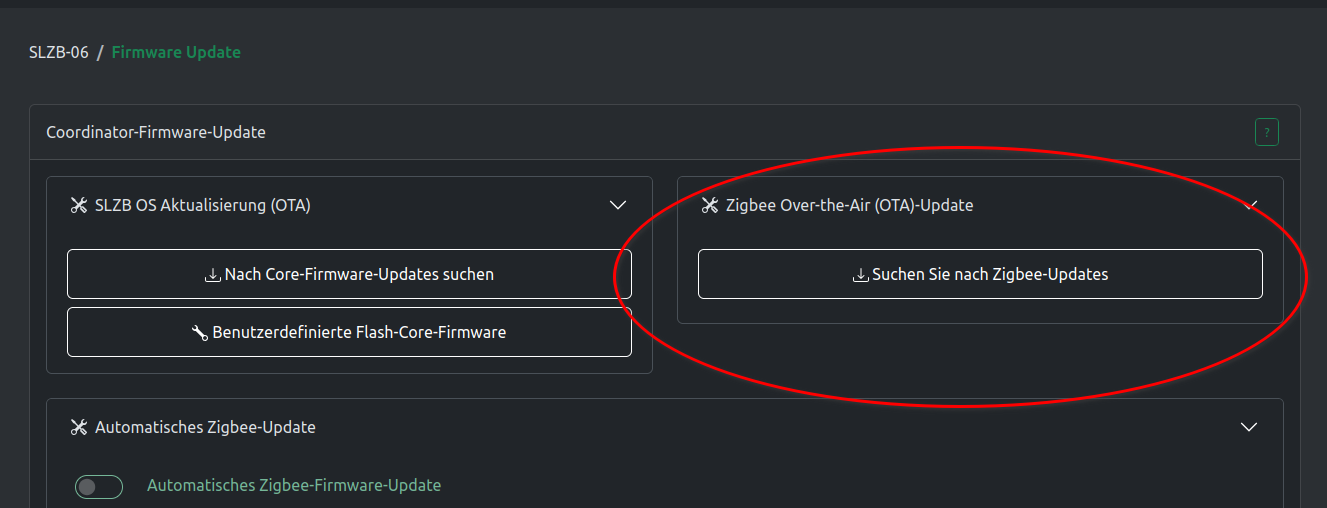Click download icon in Zigbee-Updates search button
Screen dimensions: 1327x508
860,275
